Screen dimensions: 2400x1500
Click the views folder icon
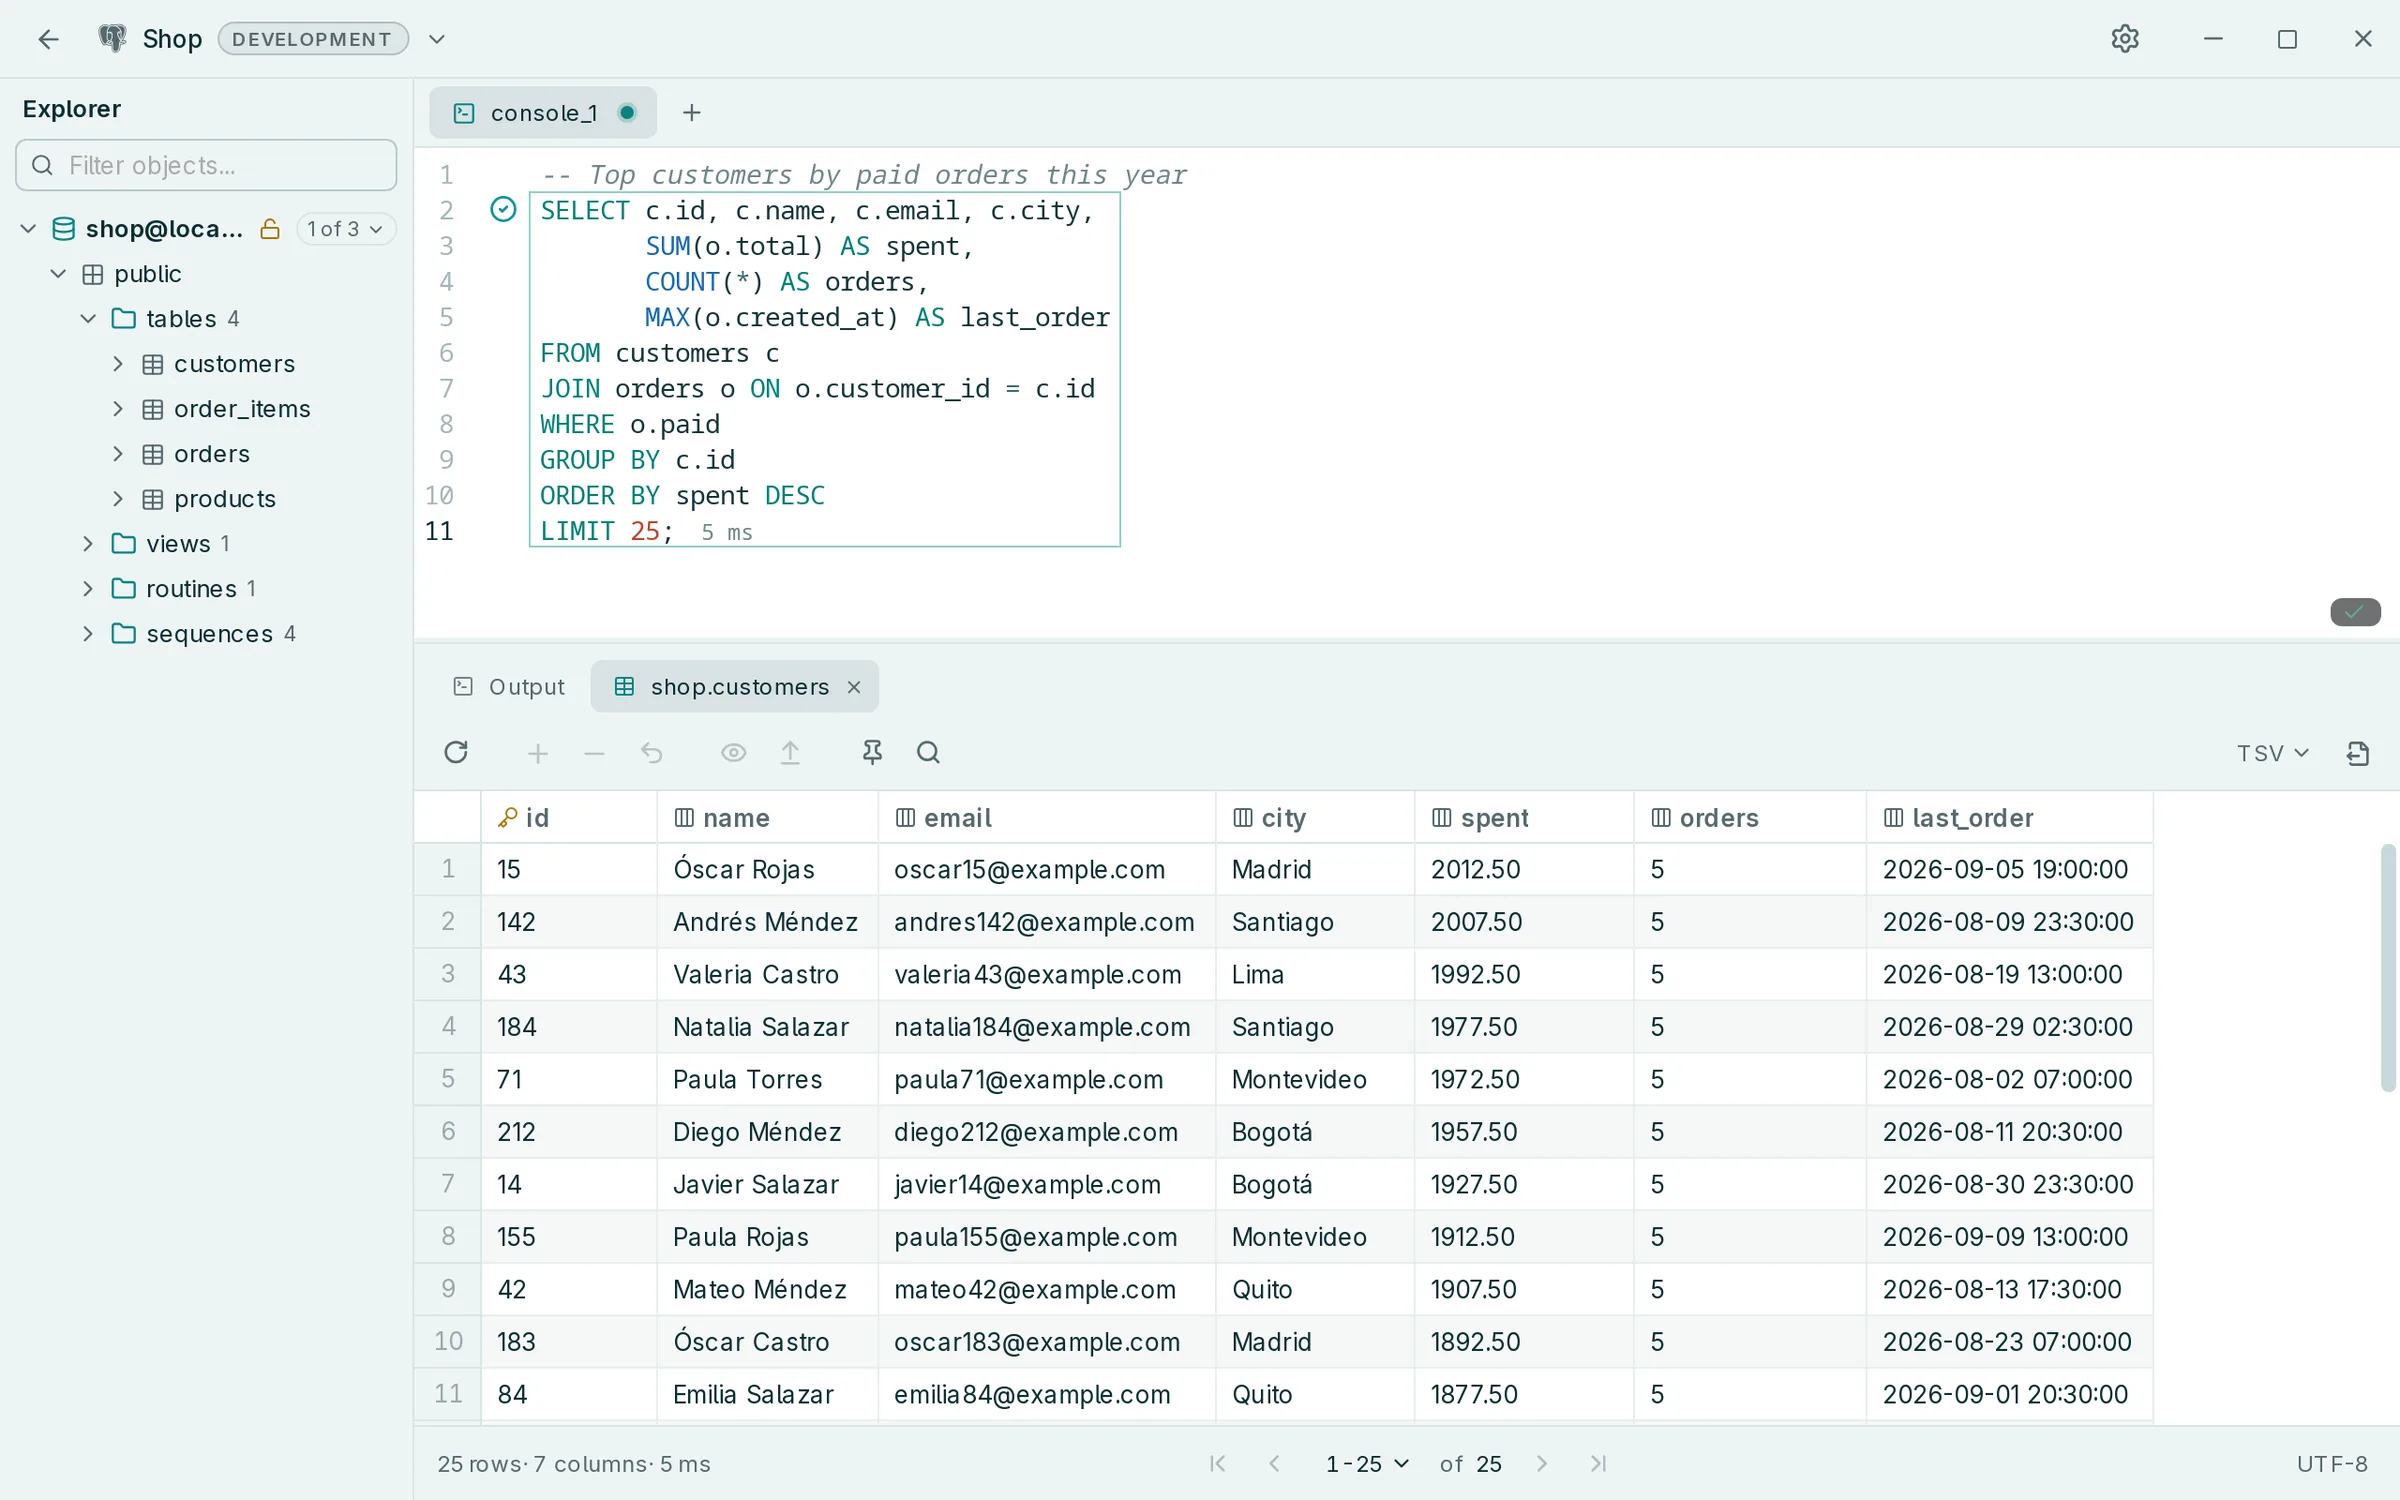(124, 544)
